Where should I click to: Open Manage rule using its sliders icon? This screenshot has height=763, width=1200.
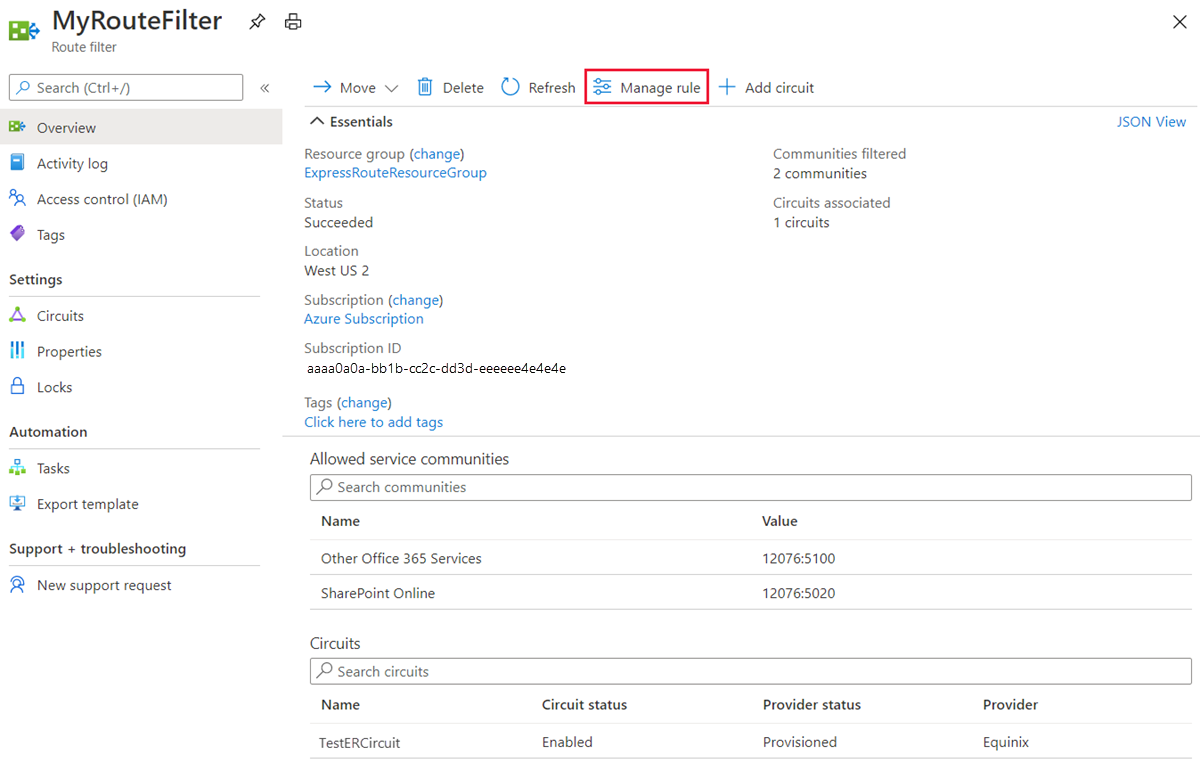(x=601, y=87)
